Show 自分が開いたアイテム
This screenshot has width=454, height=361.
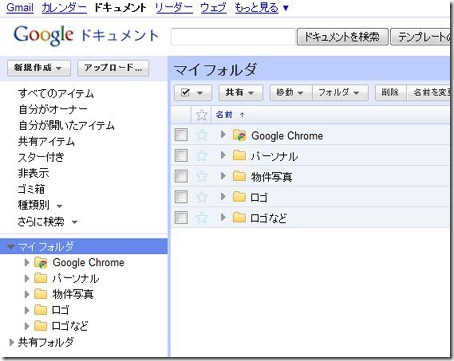pyautogui.click(x=67, y=125)
